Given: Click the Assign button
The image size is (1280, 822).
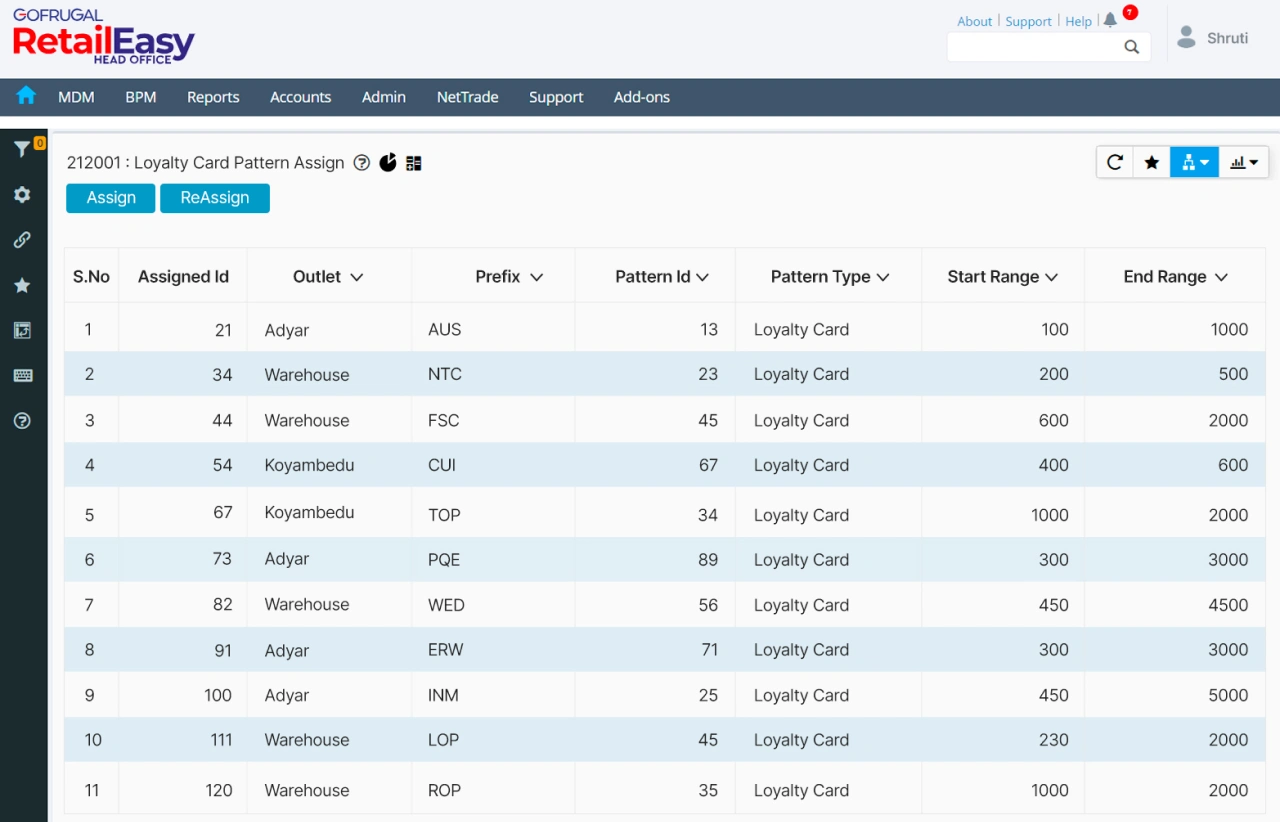Looking at the screenshot, I should pyautogui.click(x=110, y=198).
